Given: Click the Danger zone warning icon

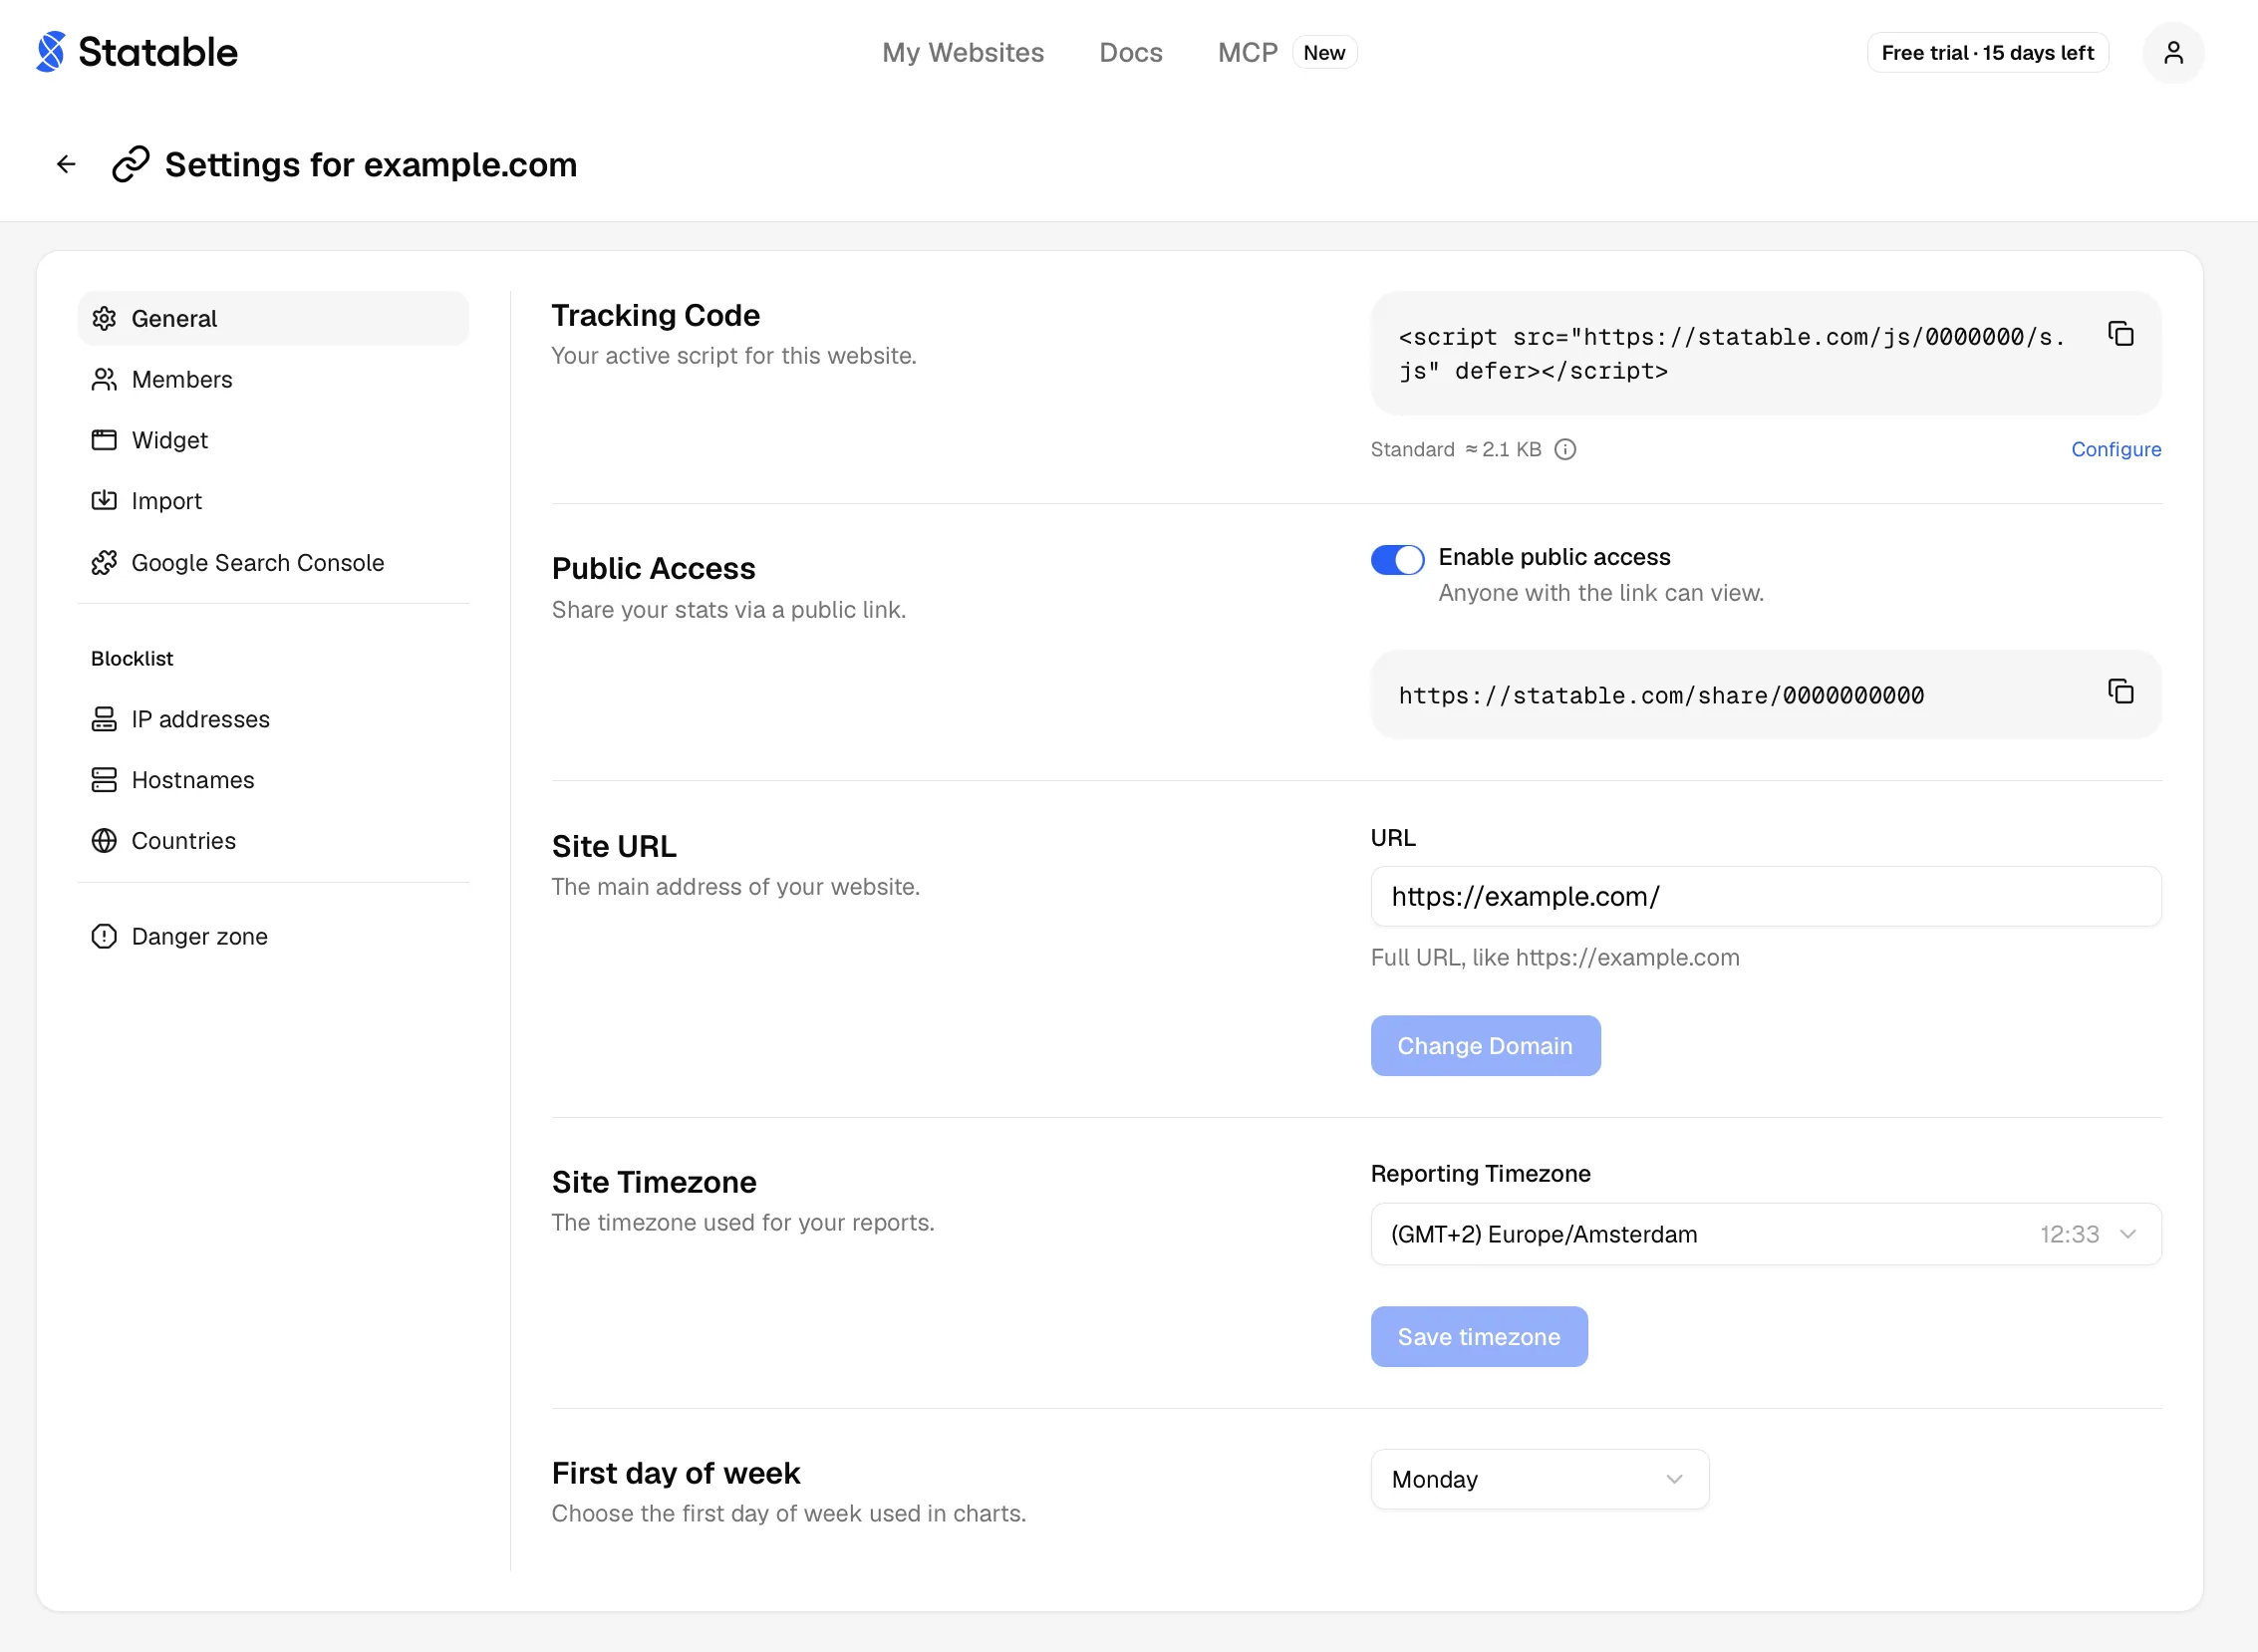Looking at the screenshot, I should (104, 937).
